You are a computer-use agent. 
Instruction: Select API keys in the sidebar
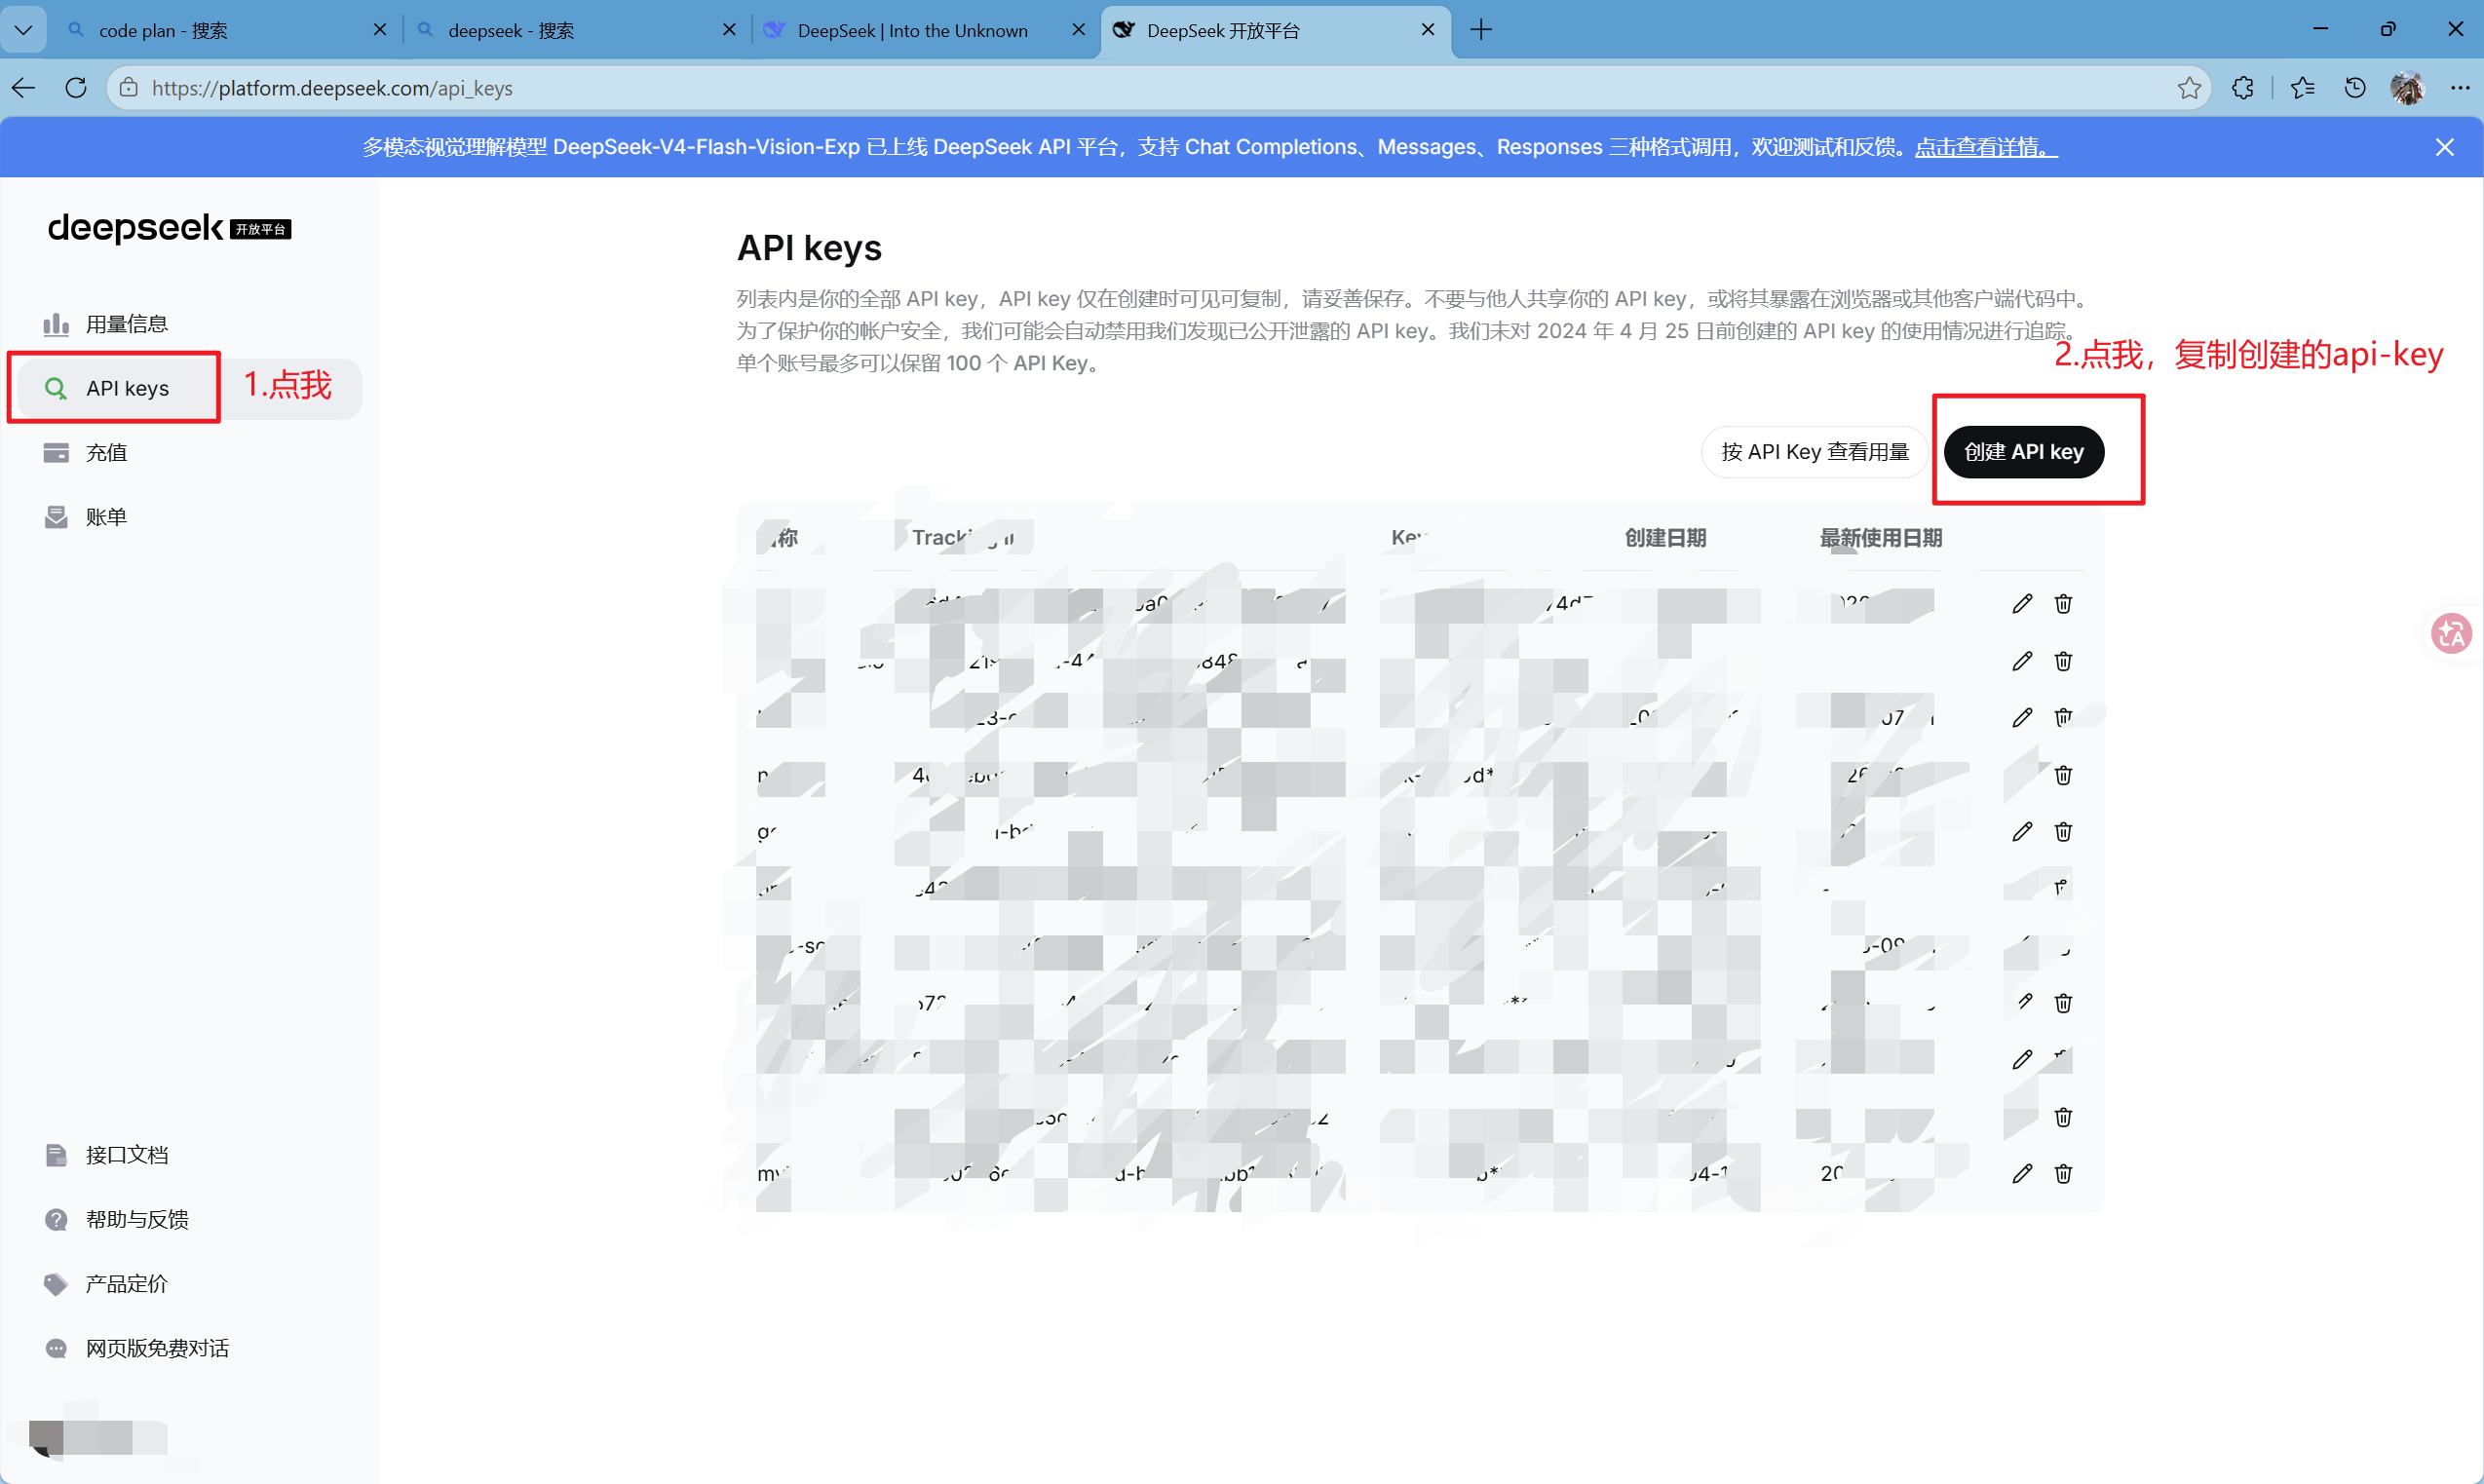[x=190, y=388]
